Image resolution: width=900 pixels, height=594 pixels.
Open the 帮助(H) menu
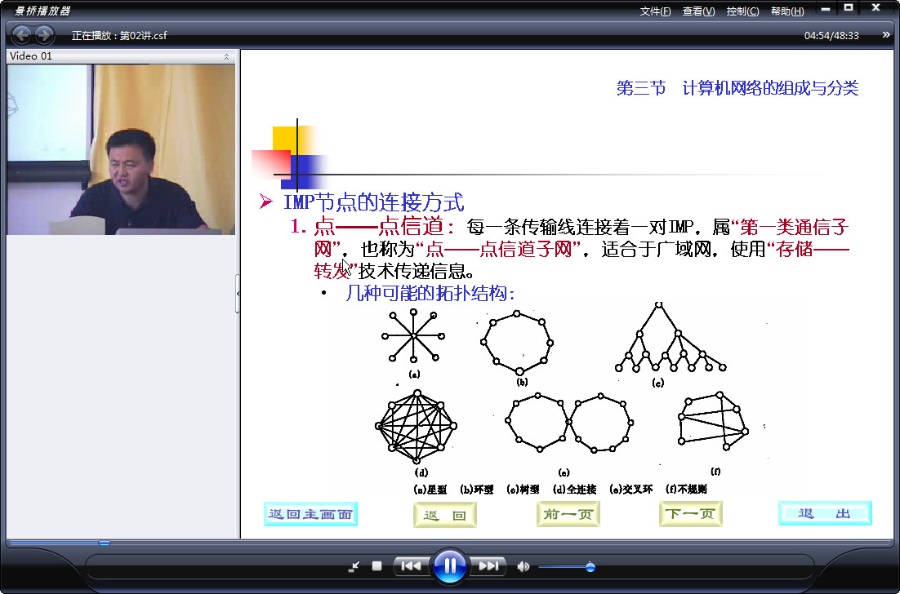tap(787, 11)
